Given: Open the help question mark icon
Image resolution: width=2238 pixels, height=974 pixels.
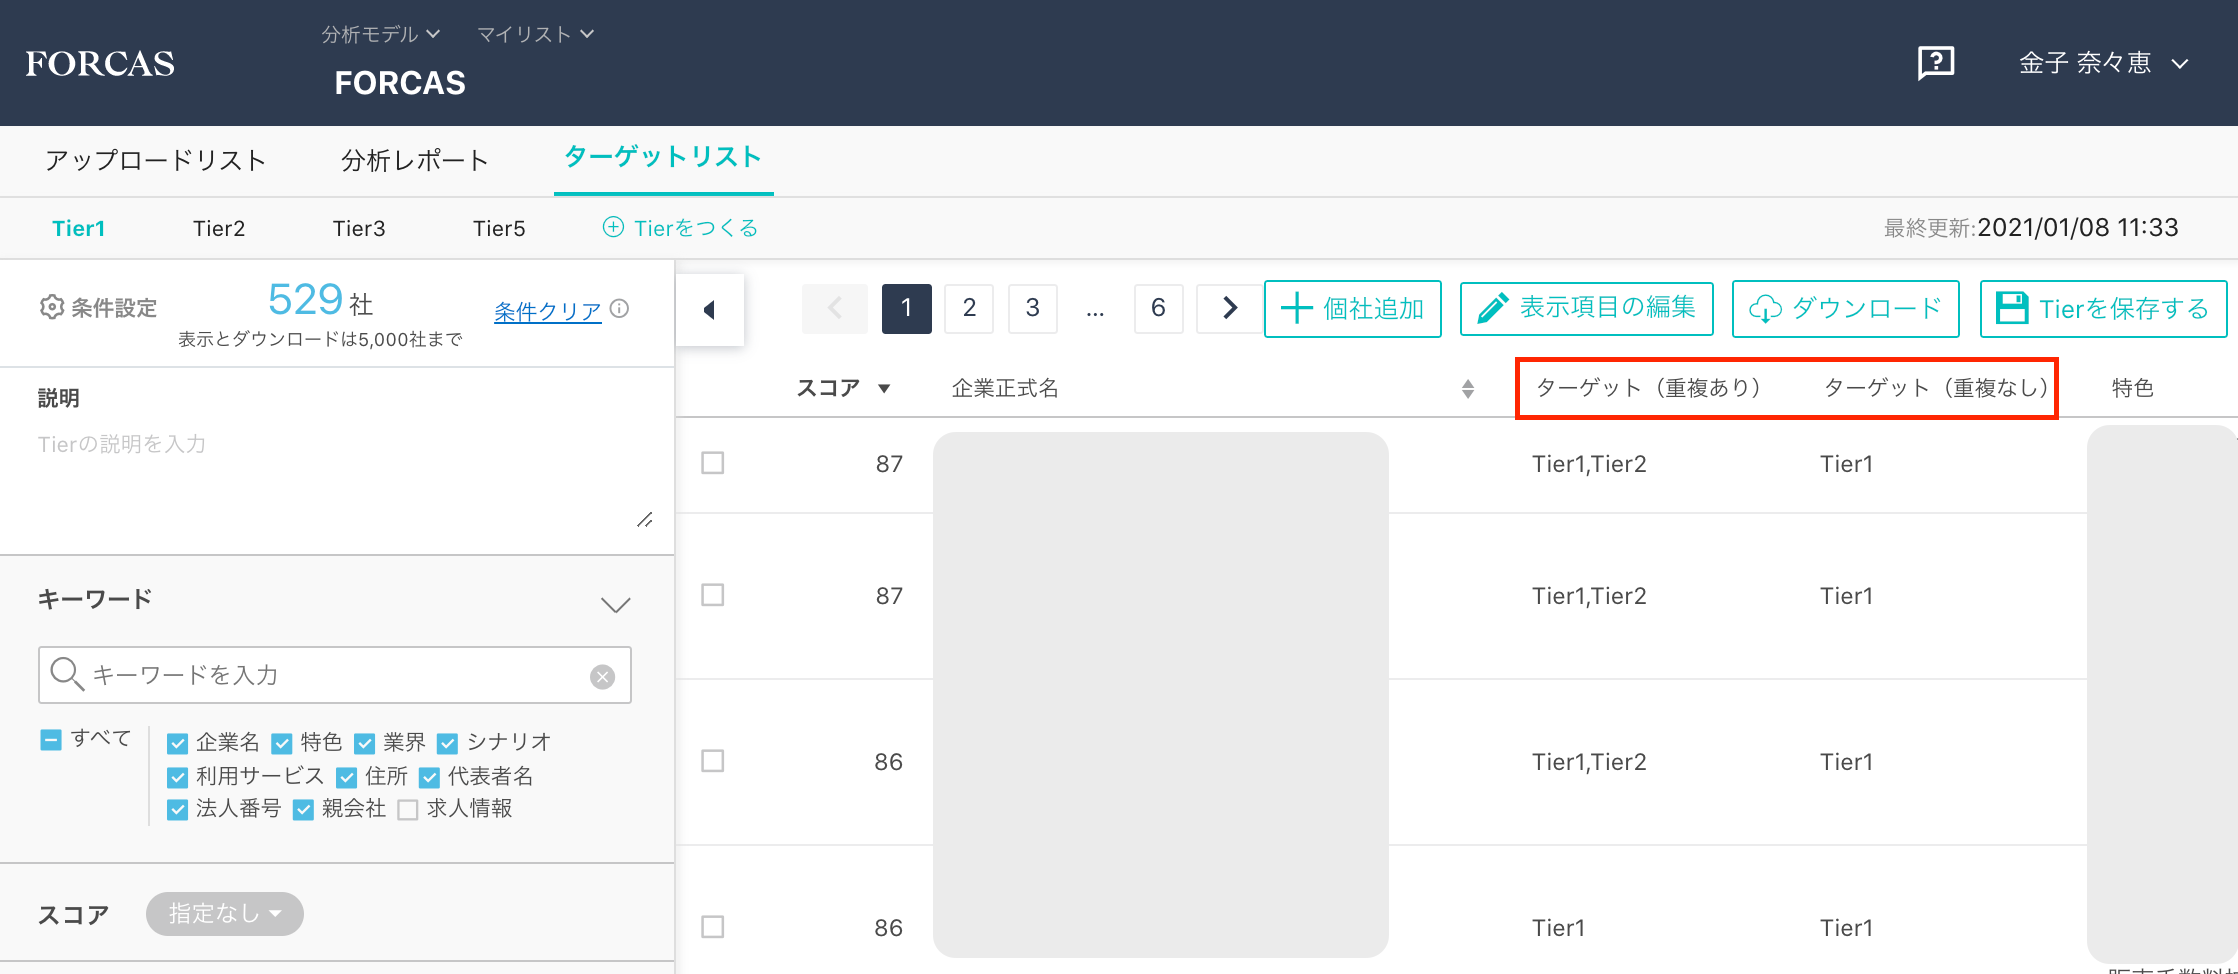Looking at the screenshot, I should (x=1935, y=63).
